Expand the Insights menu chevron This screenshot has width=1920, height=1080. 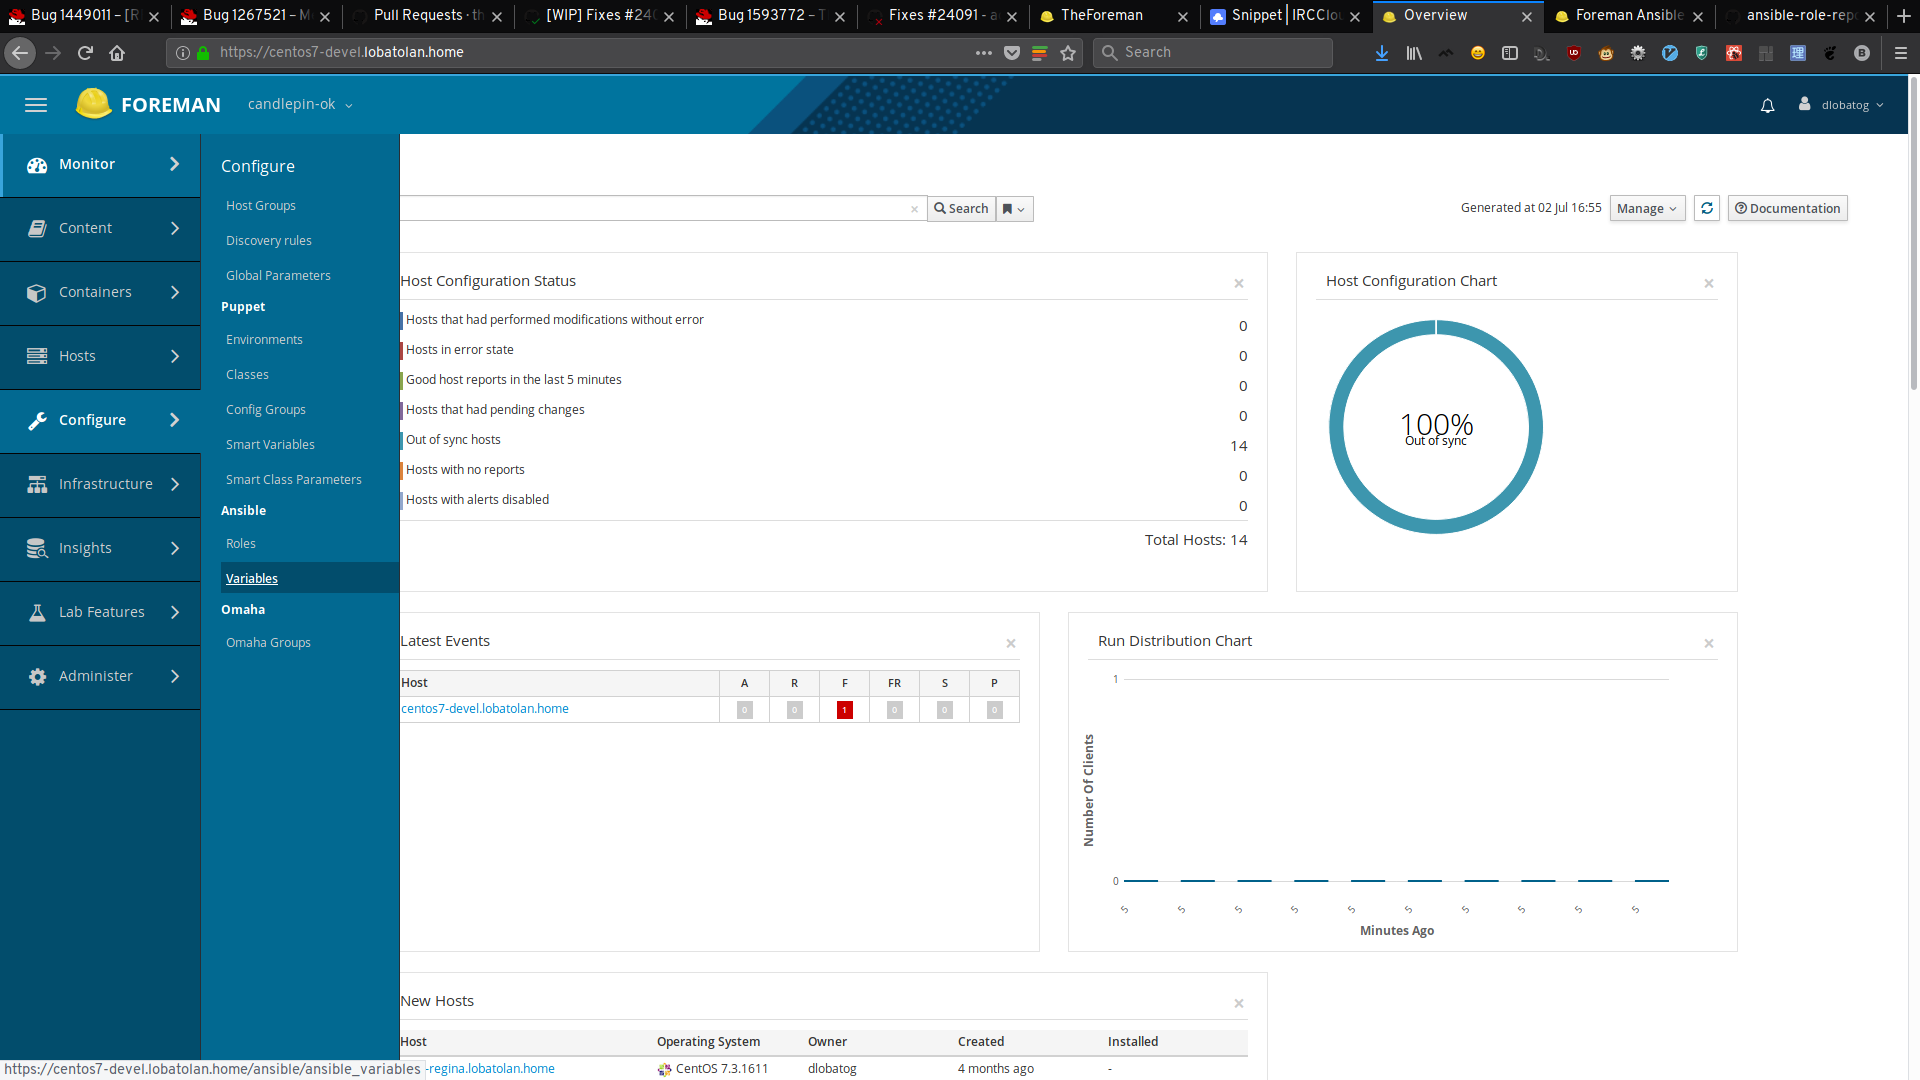point(175,549)
